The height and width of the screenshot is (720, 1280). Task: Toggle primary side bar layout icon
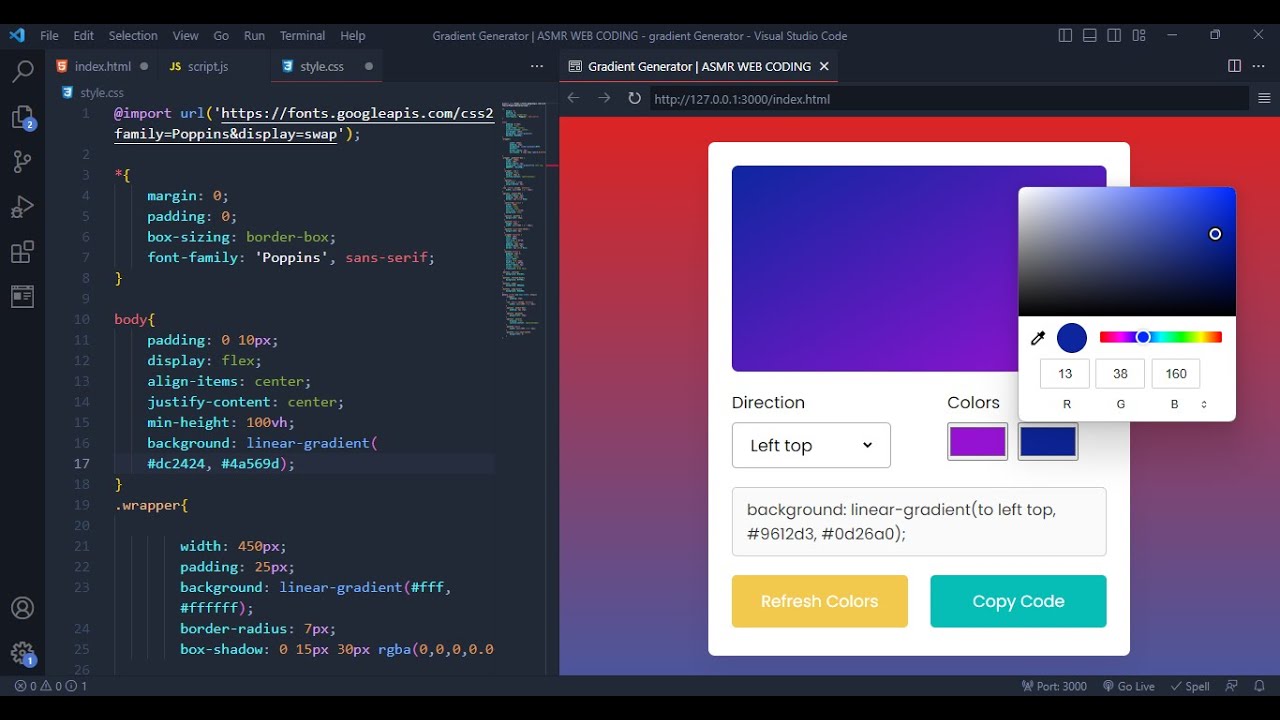pyautogui.click(x=1065, y=35)
